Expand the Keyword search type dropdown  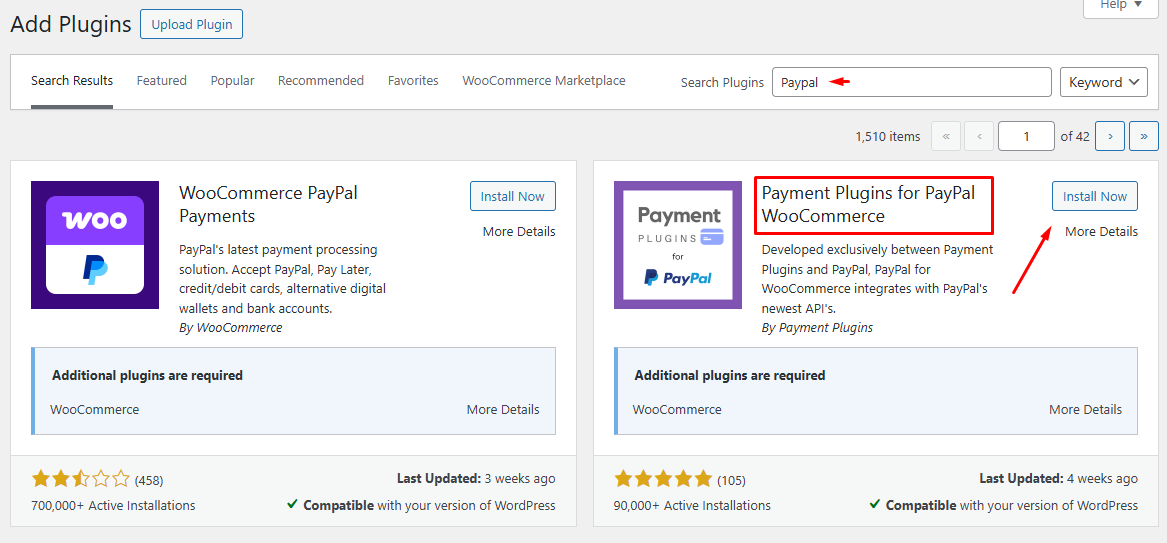pyautogui.click(x=1104, y=82)
